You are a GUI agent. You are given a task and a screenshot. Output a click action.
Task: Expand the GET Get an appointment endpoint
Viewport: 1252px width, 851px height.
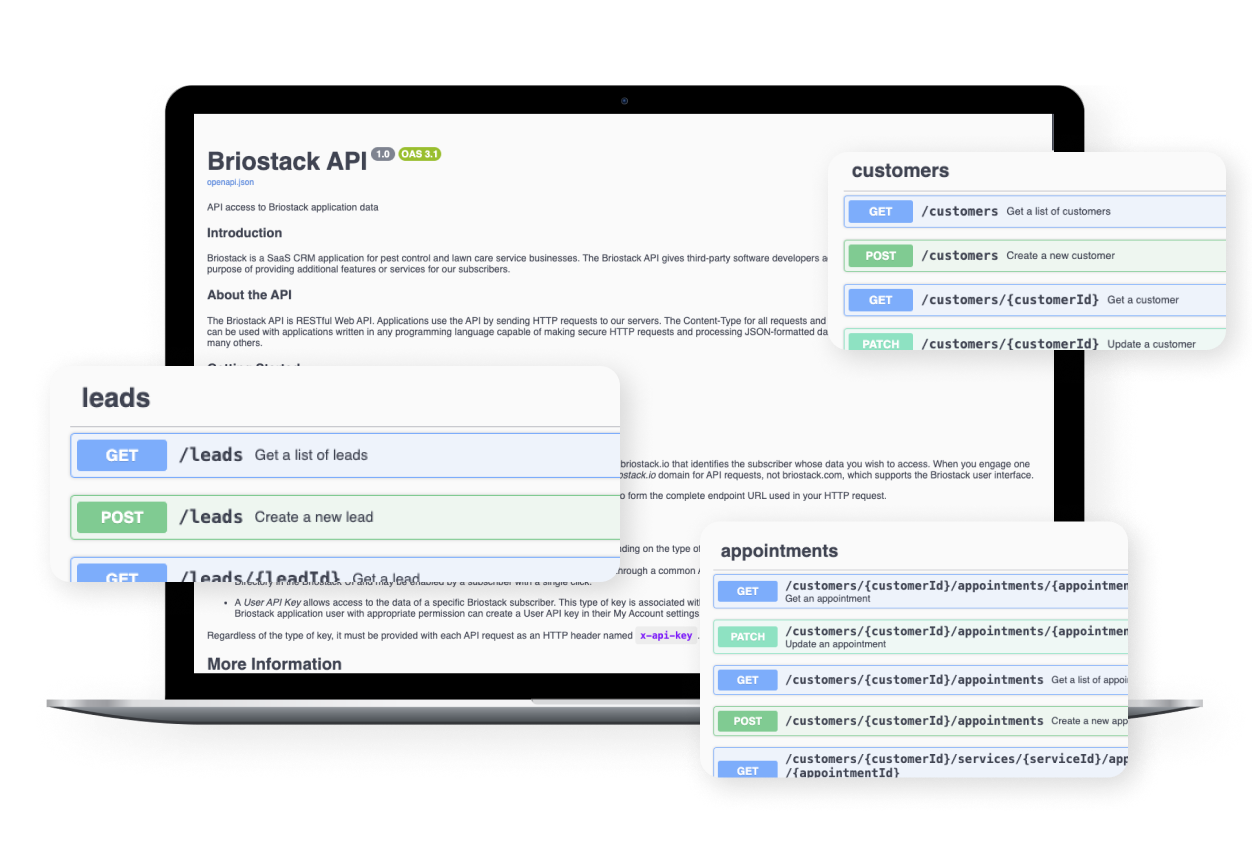pos(921,591)
